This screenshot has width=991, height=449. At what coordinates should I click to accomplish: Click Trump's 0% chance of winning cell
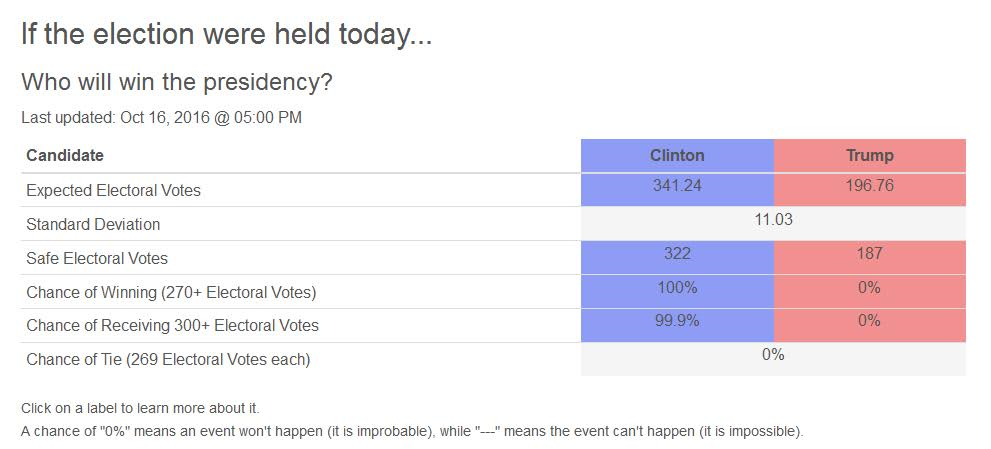click(869, 287)
